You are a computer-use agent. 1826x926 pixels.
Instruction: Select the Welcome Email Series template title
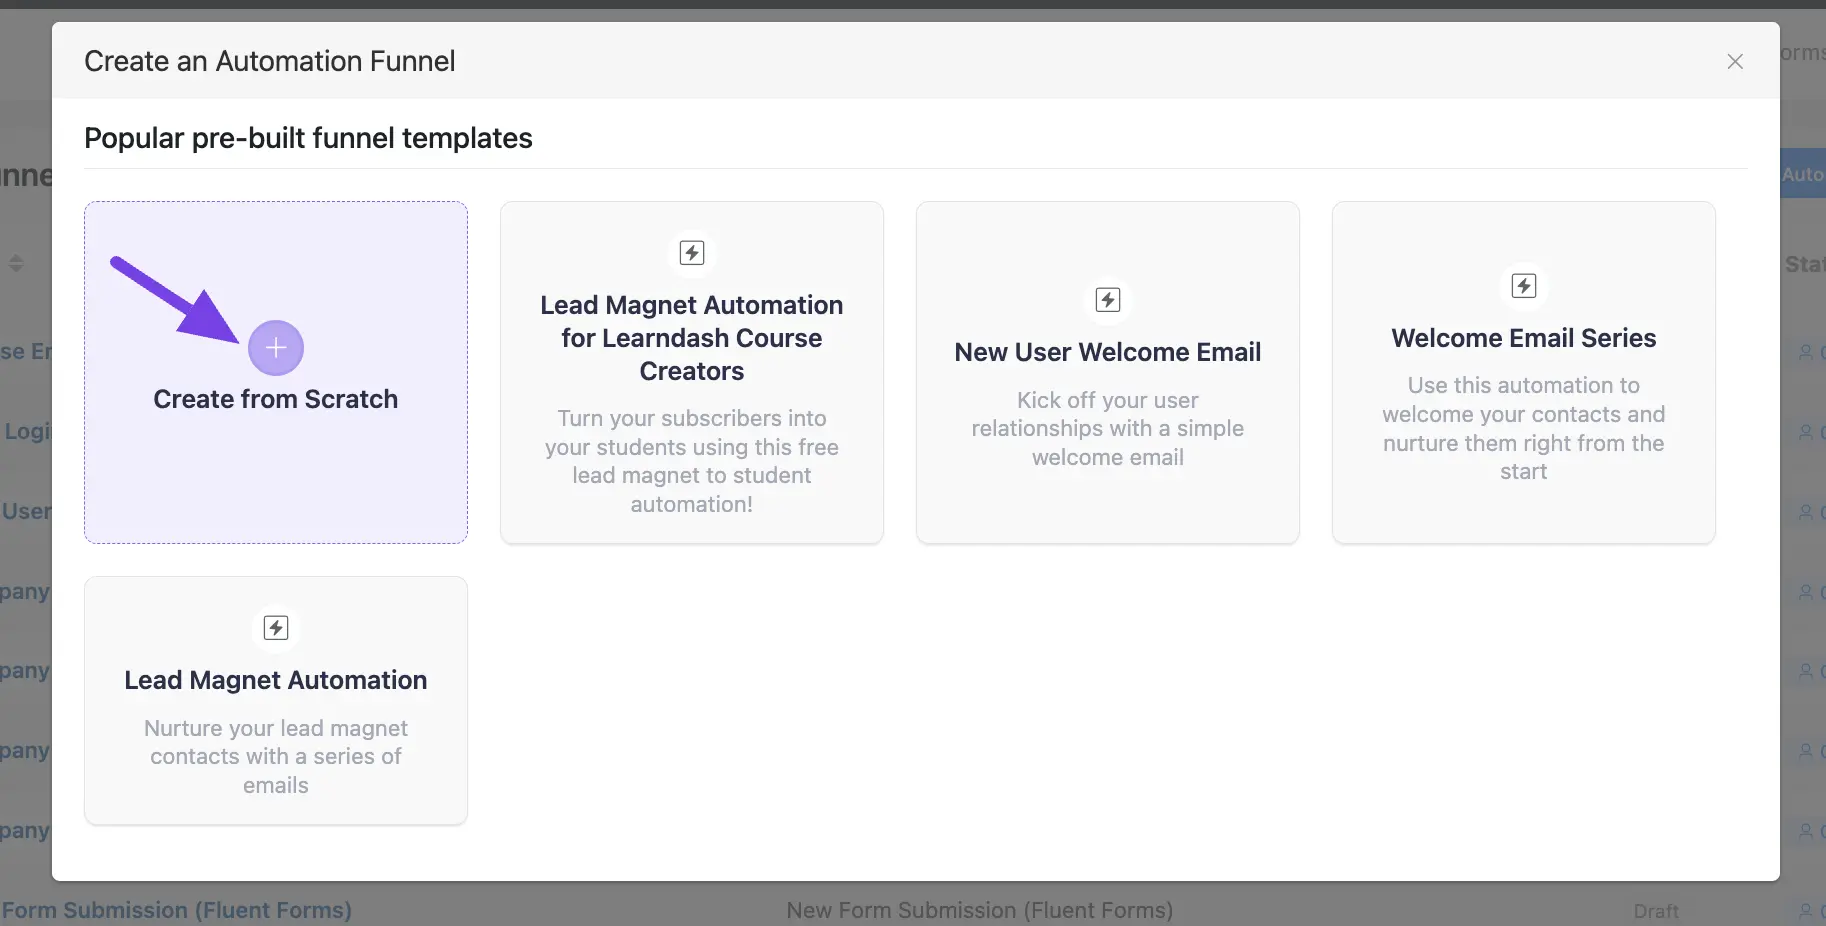(x=1524, y=338)
